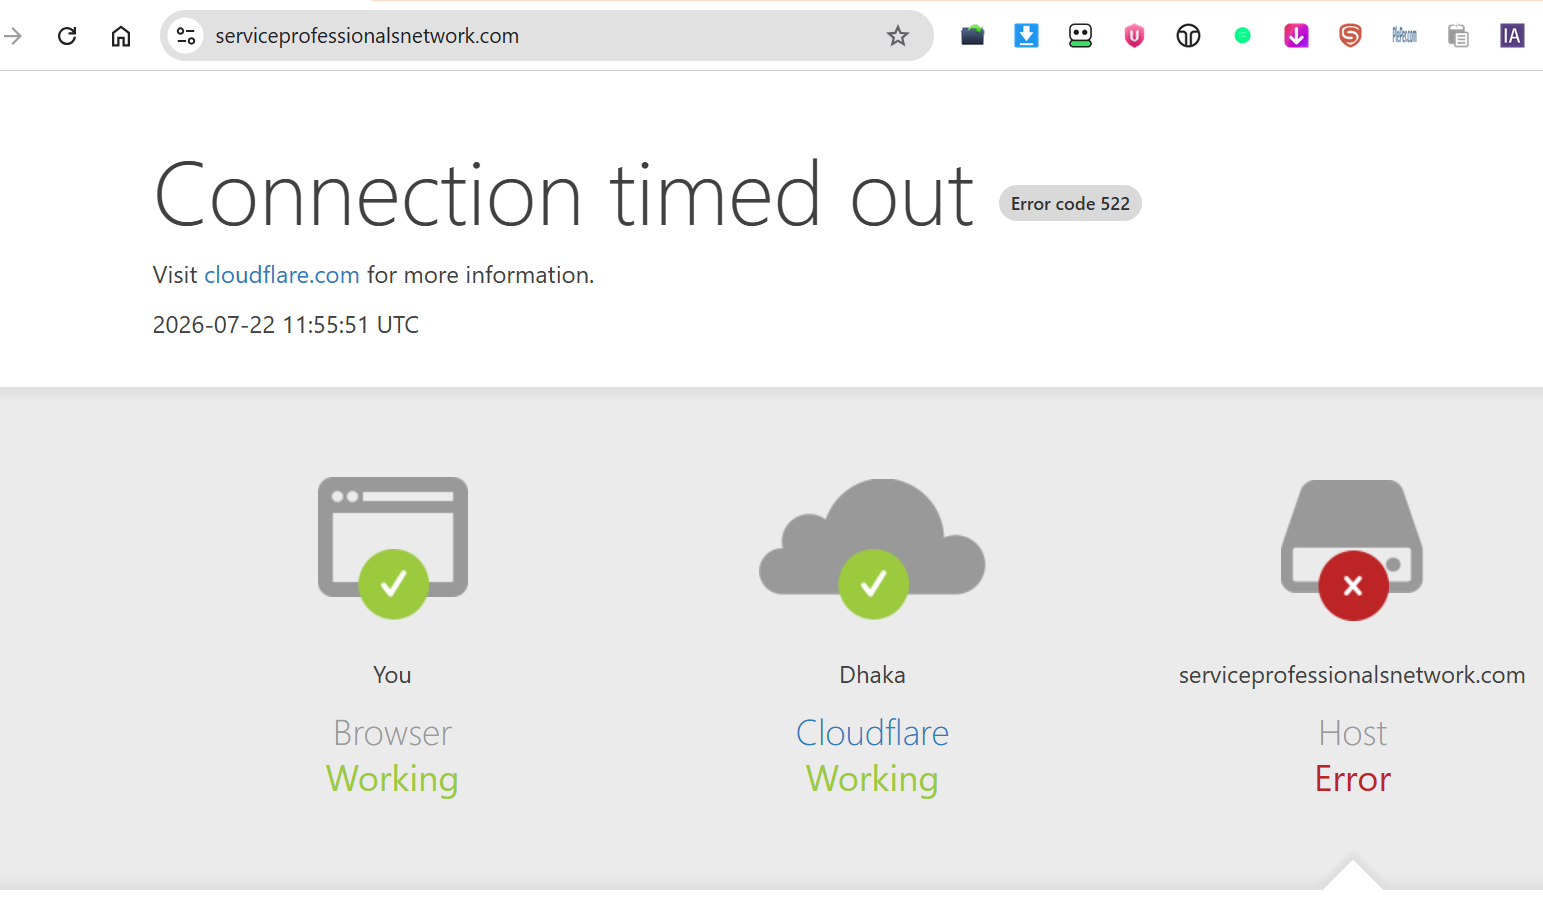Open the blue Cloudflare link under Dhaka
This screenshot has height=911, width=1543.
point(872,733)
